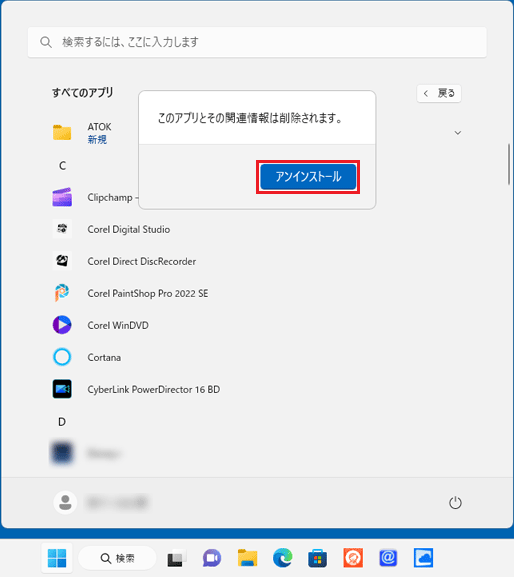Screen dimensions: 514x577
Task: Click the search box at top
Action: click(257, 42)
